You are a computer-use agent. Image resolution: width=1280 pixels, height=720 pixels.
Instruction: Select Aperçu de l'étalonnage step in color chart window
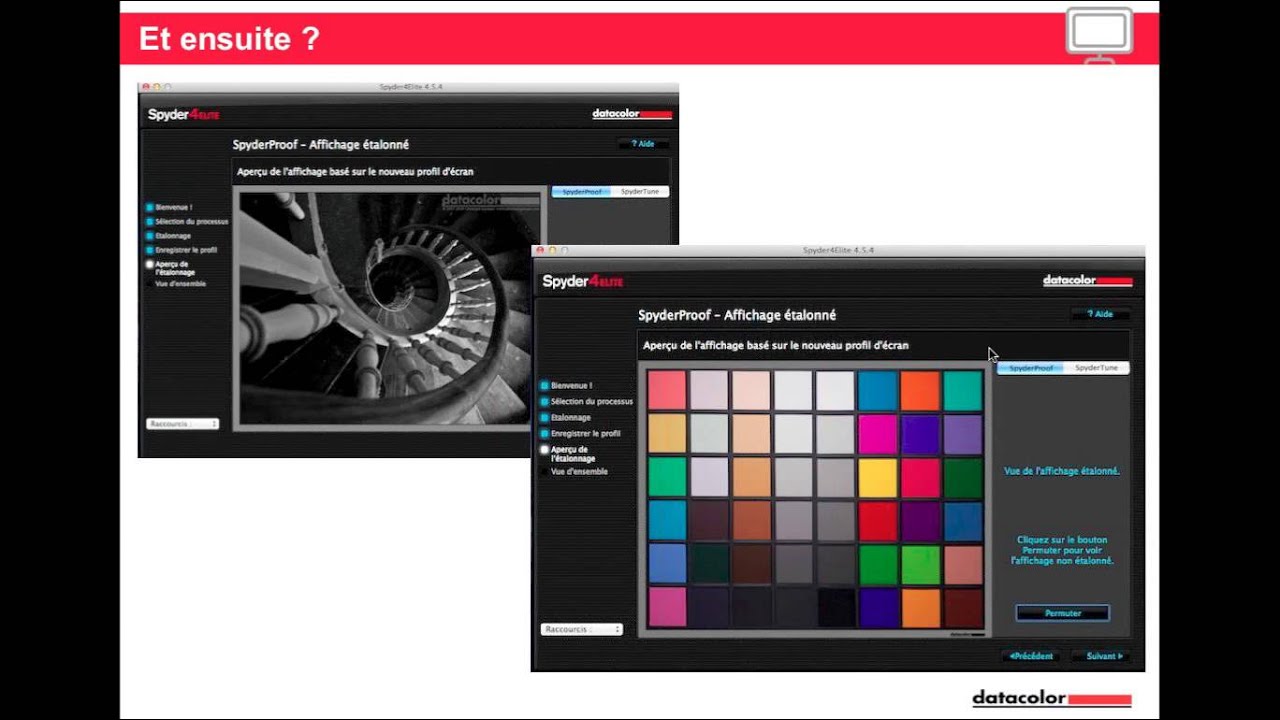(567, 453)
